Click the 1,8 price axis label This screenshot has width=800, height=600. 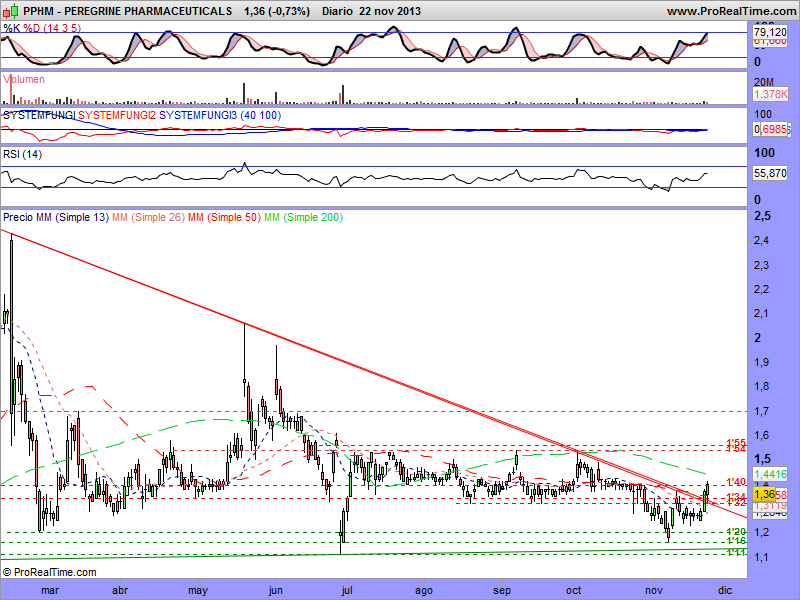pos(762,386)
